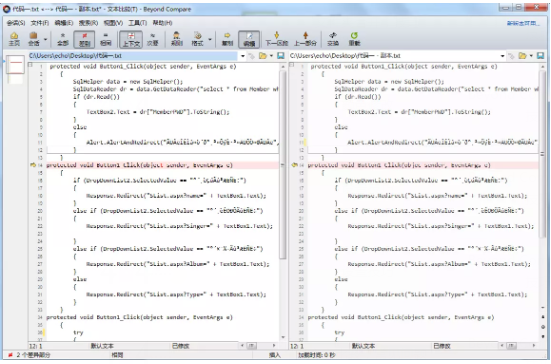
Task: Click the right pane horizontal scrollbar thumb
Action: click(x=512, y=346)
